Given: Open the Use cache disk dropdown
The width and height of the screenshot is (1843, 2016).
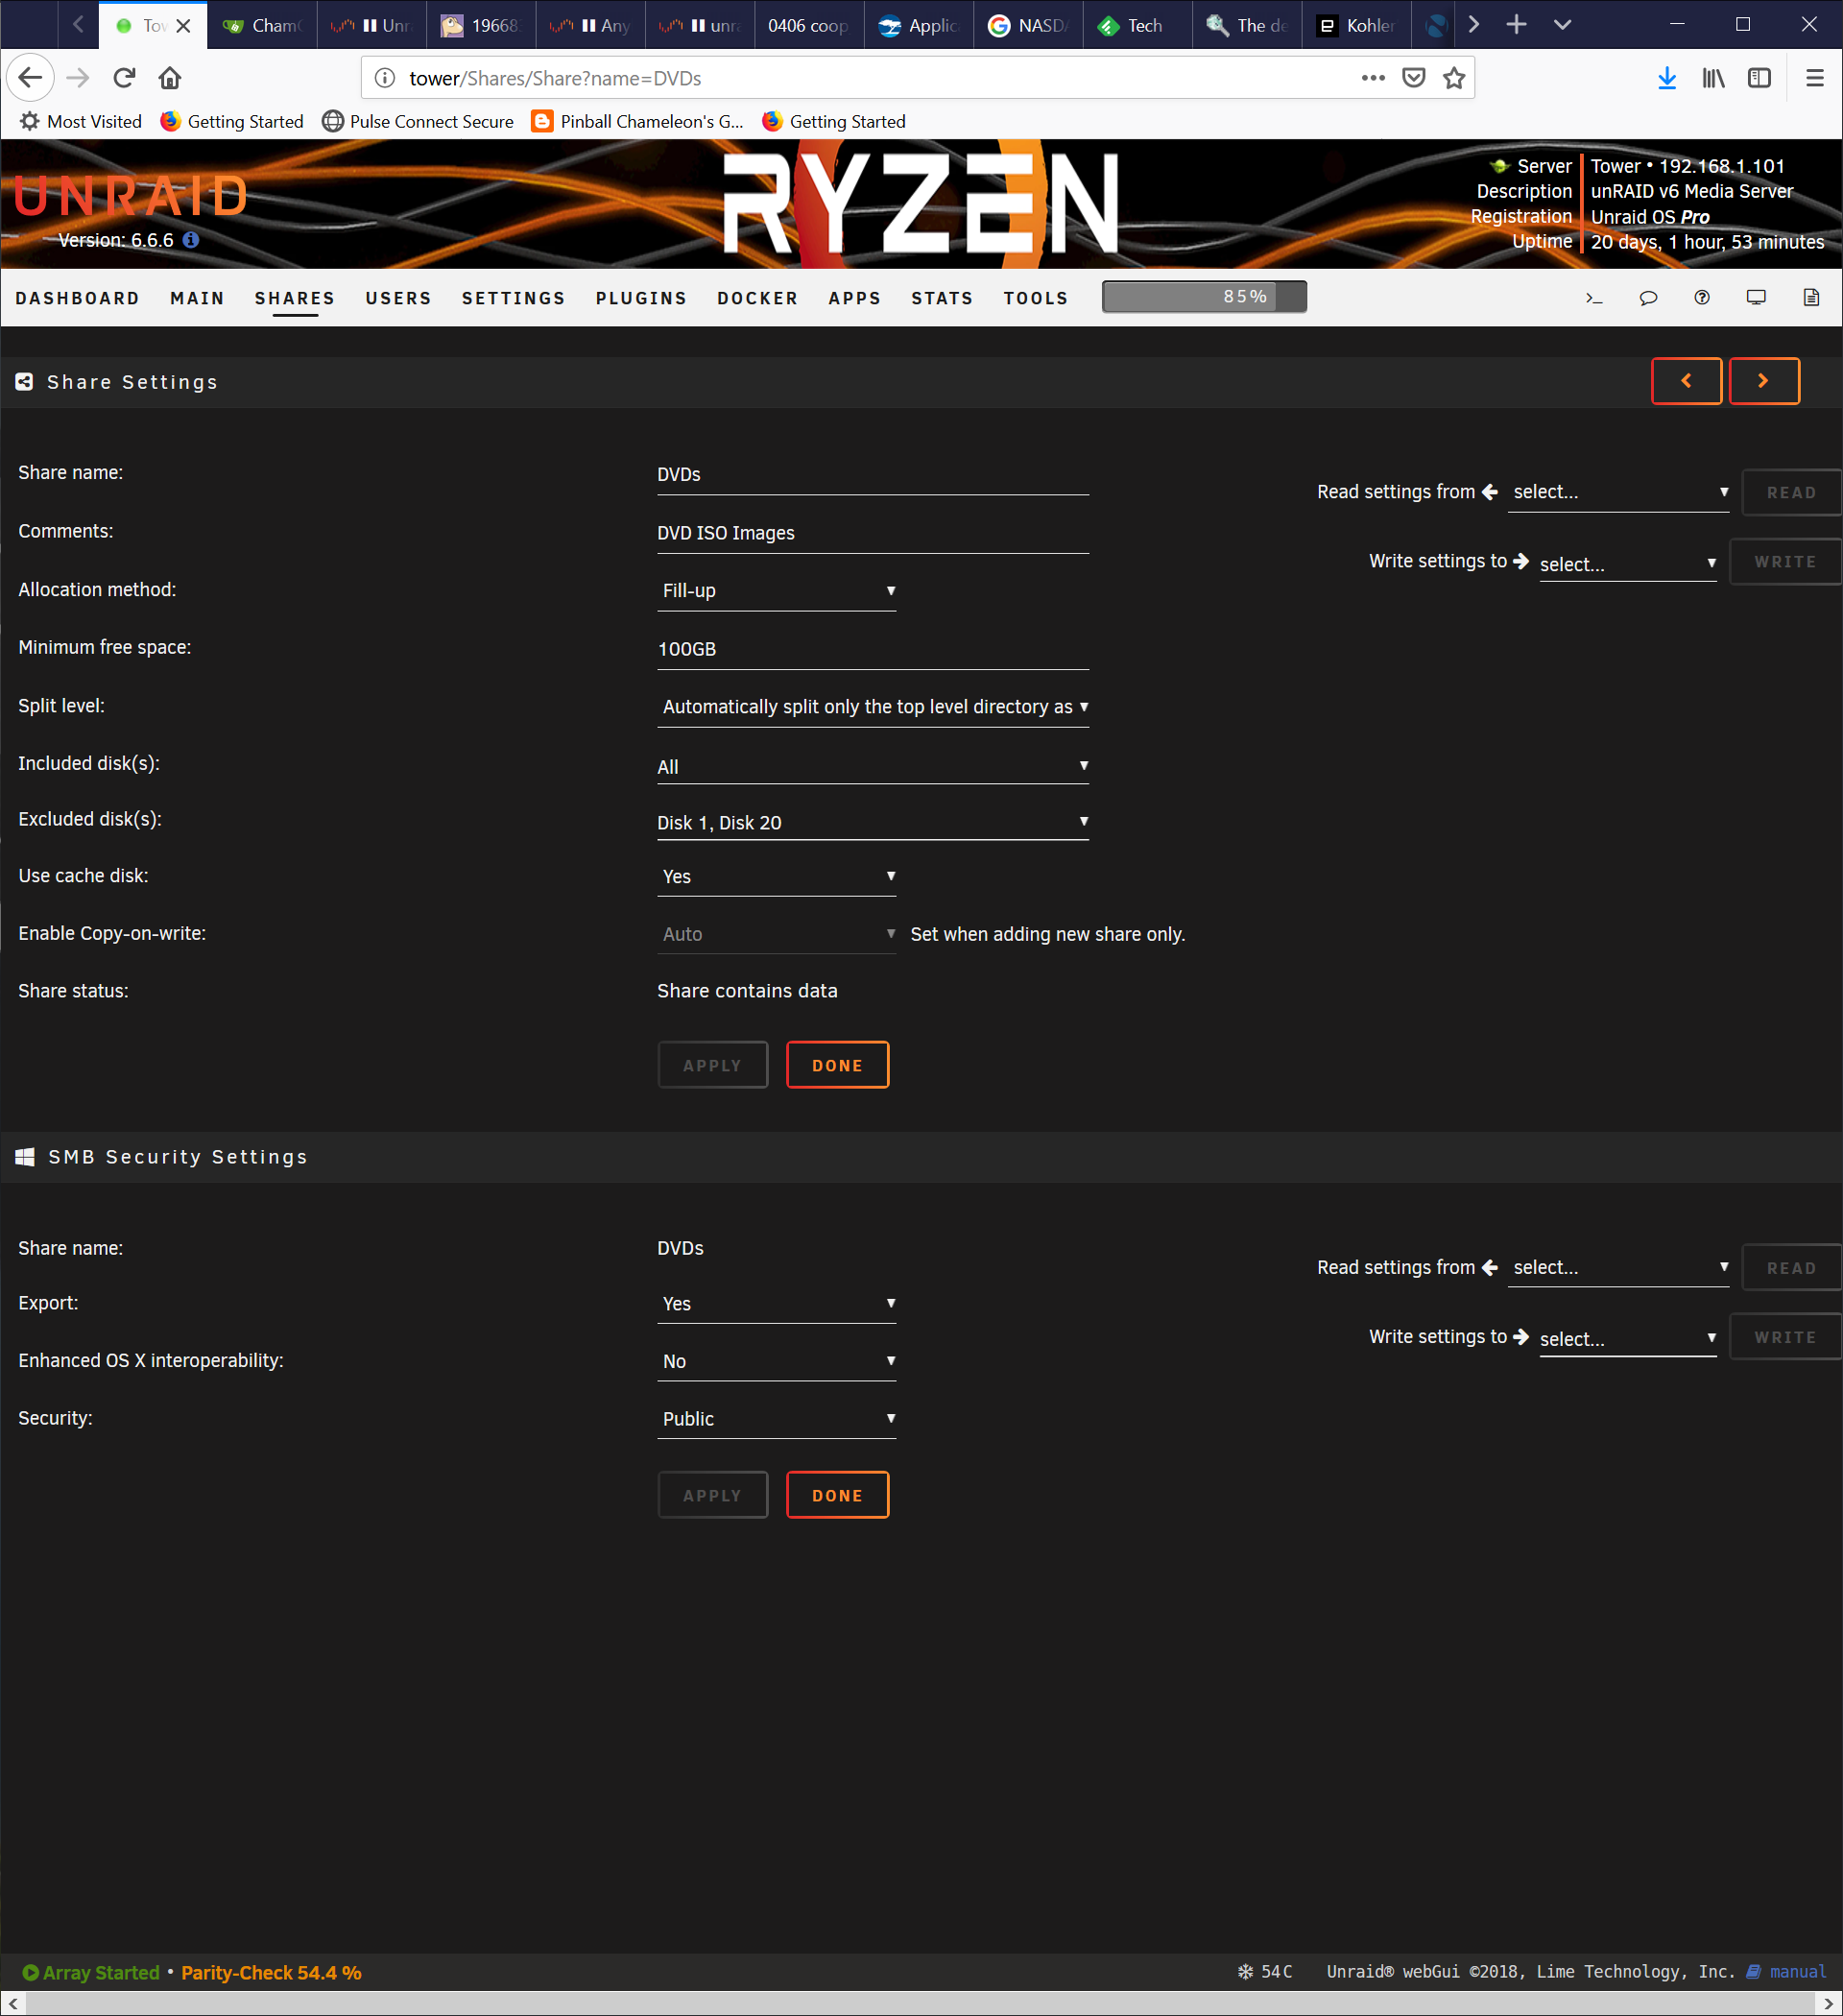Looking at the screenshot, I should [776, 877].
